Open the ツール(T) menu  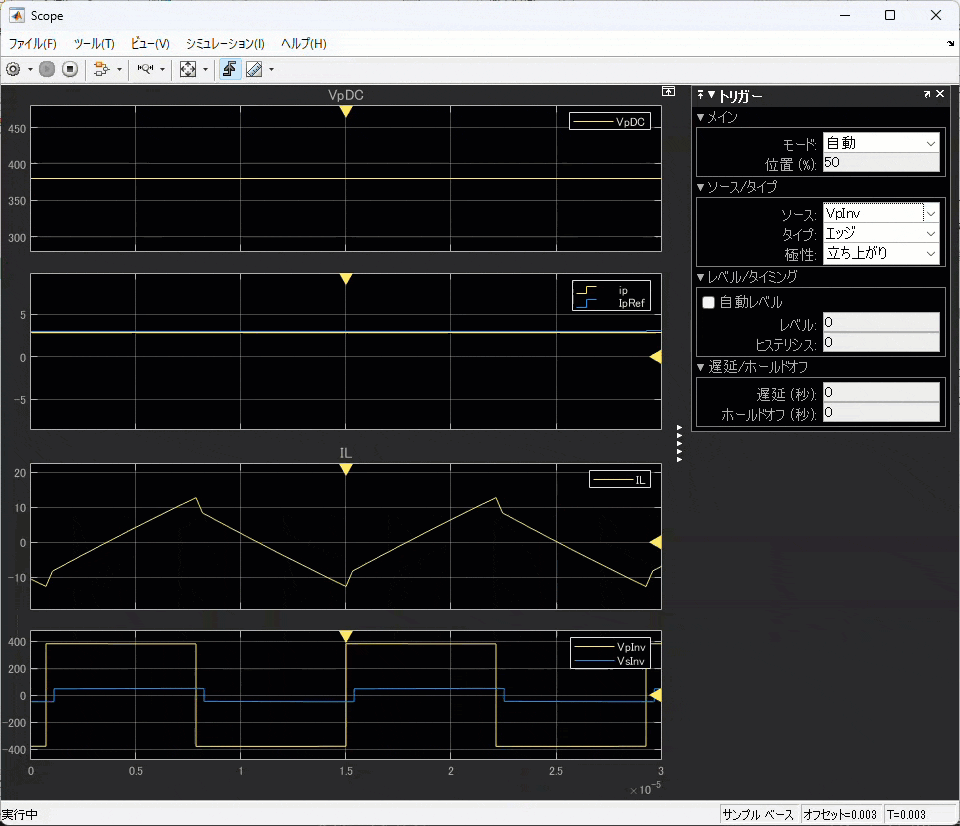94,43
